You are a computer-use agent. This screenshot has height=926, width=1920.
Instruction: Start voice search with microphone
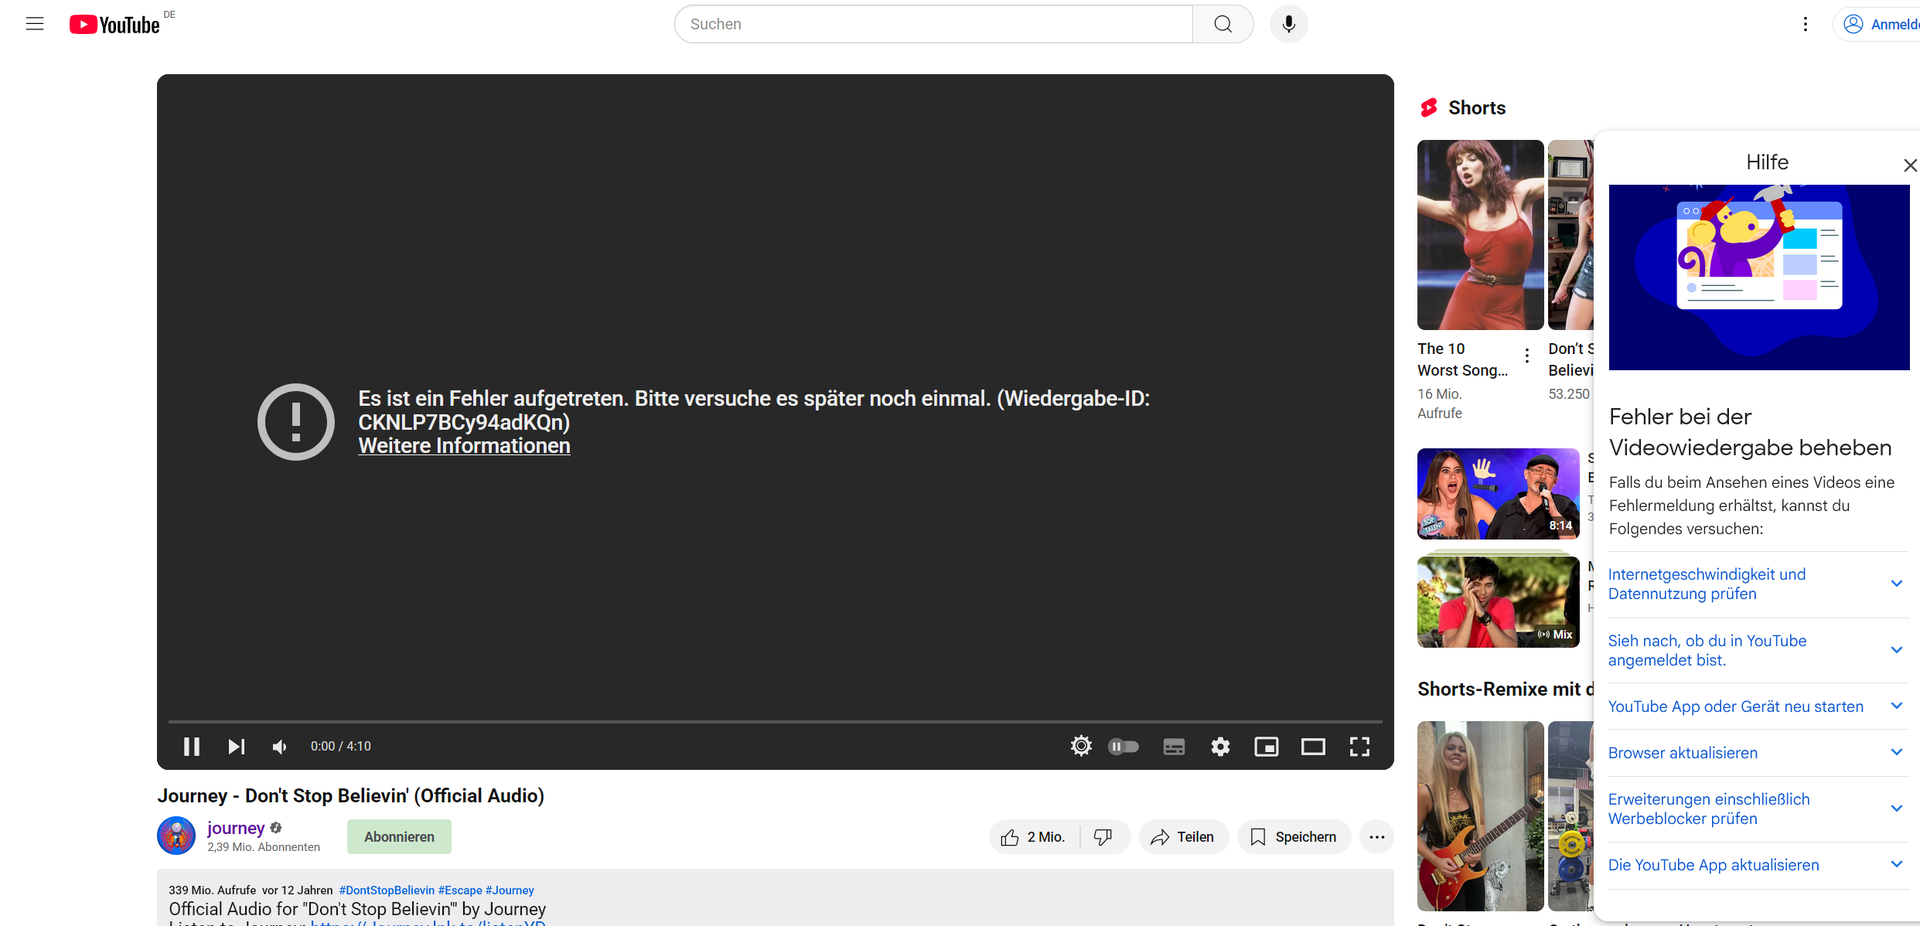(x=1289, y=24)
